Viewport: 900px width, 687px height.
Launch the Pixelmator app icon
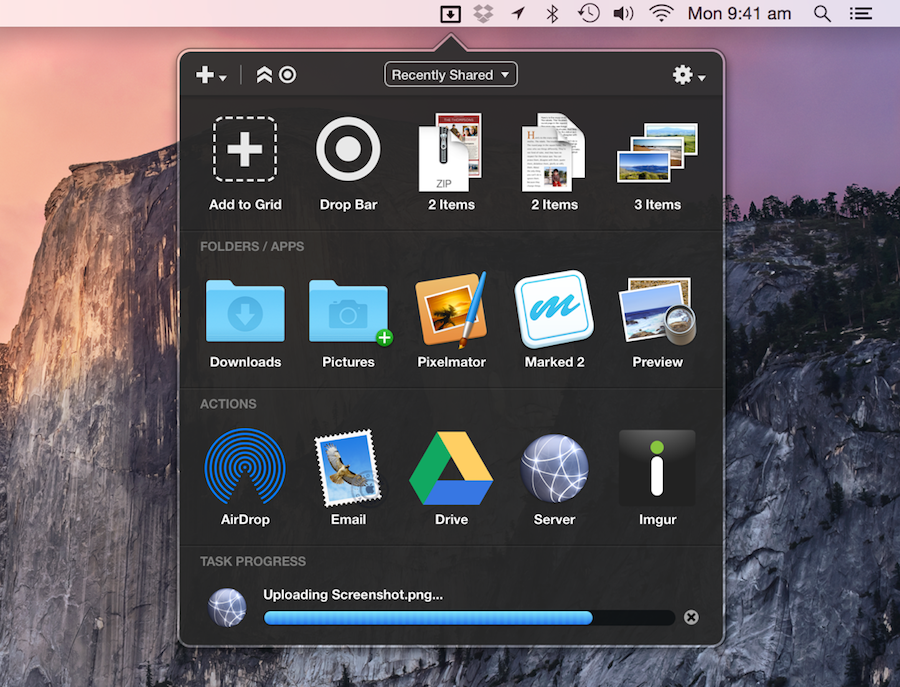[451, 310]
